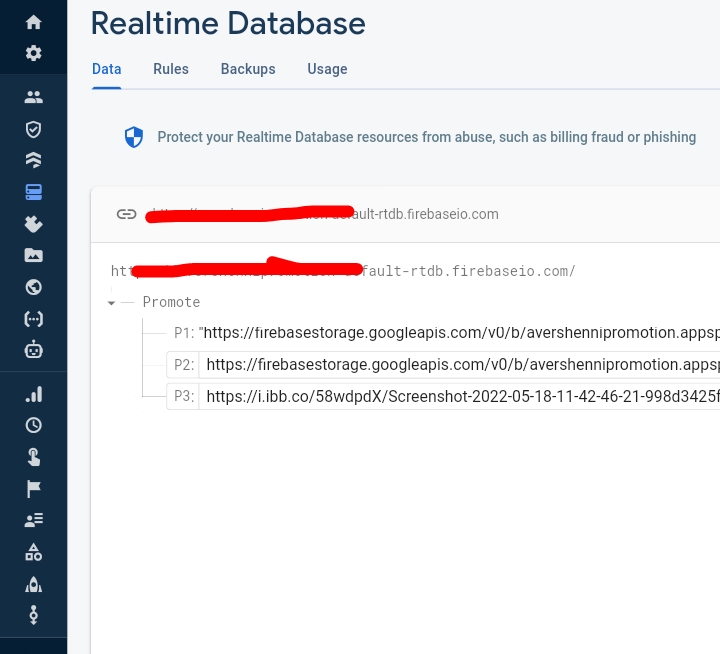Open Machine Learning robot icon in sidebar
The height and width of the screenshot is (654, 720).
(x=34, y=350)
